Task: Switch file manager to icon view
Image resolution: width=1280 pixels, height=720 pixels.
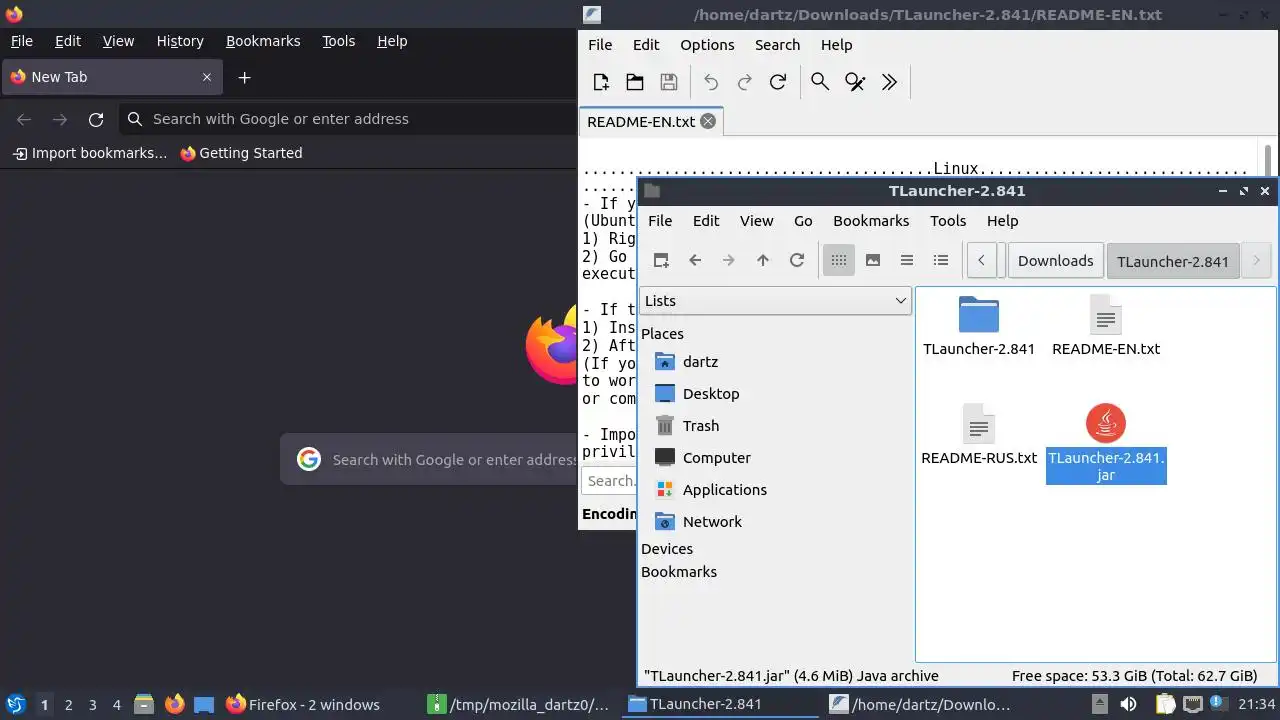Action: click(839, 260)
